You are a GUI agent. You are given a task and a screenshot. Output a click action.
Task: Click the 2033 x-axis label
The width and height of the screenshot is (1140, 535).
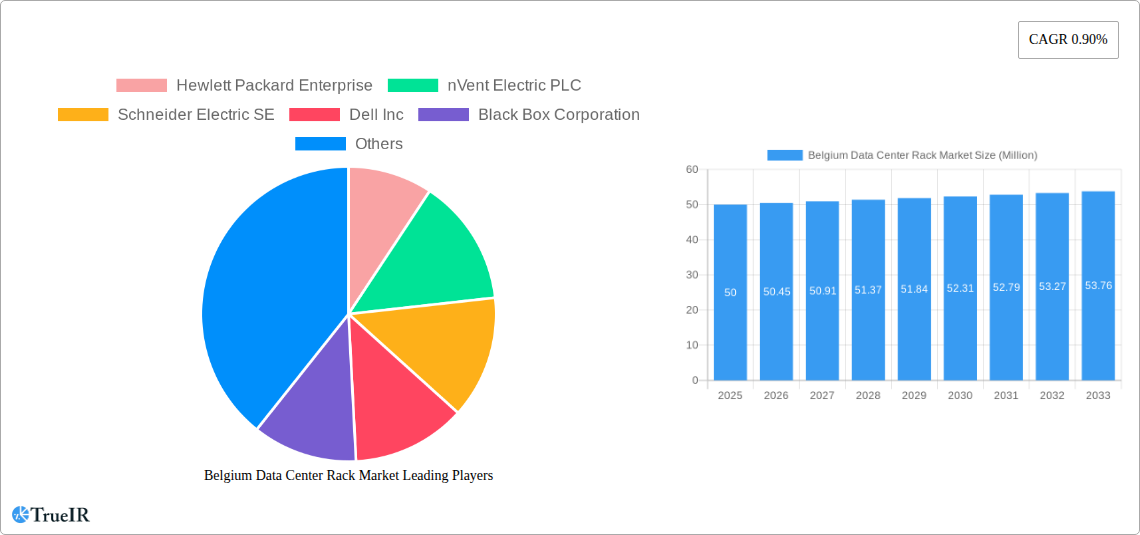(x=1099, y=395)
